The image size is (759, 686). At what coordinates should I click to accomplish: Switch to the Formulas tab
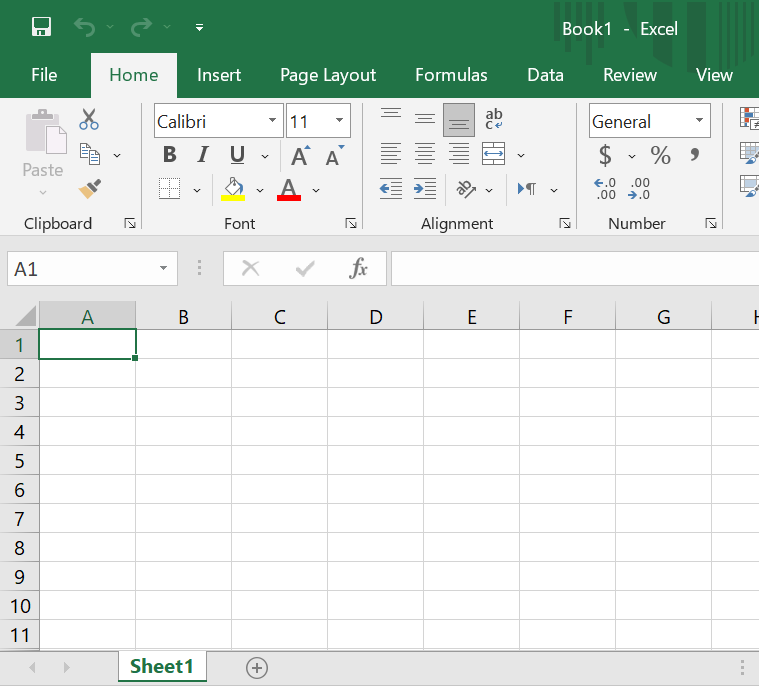pyautogui.click(x=451, y=75)
